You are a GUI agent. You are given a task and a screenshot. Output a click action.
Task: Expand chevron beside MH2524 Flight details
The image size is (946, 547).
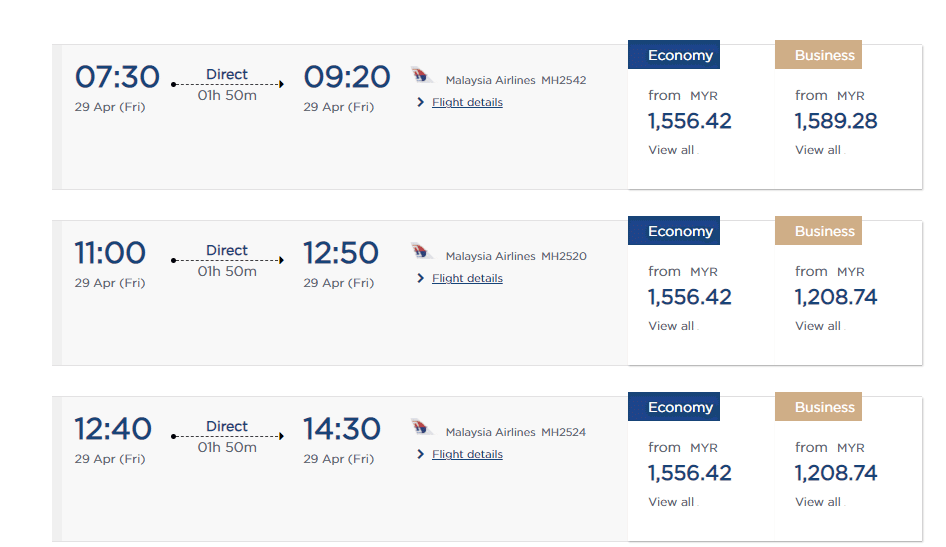click(421, 455)
